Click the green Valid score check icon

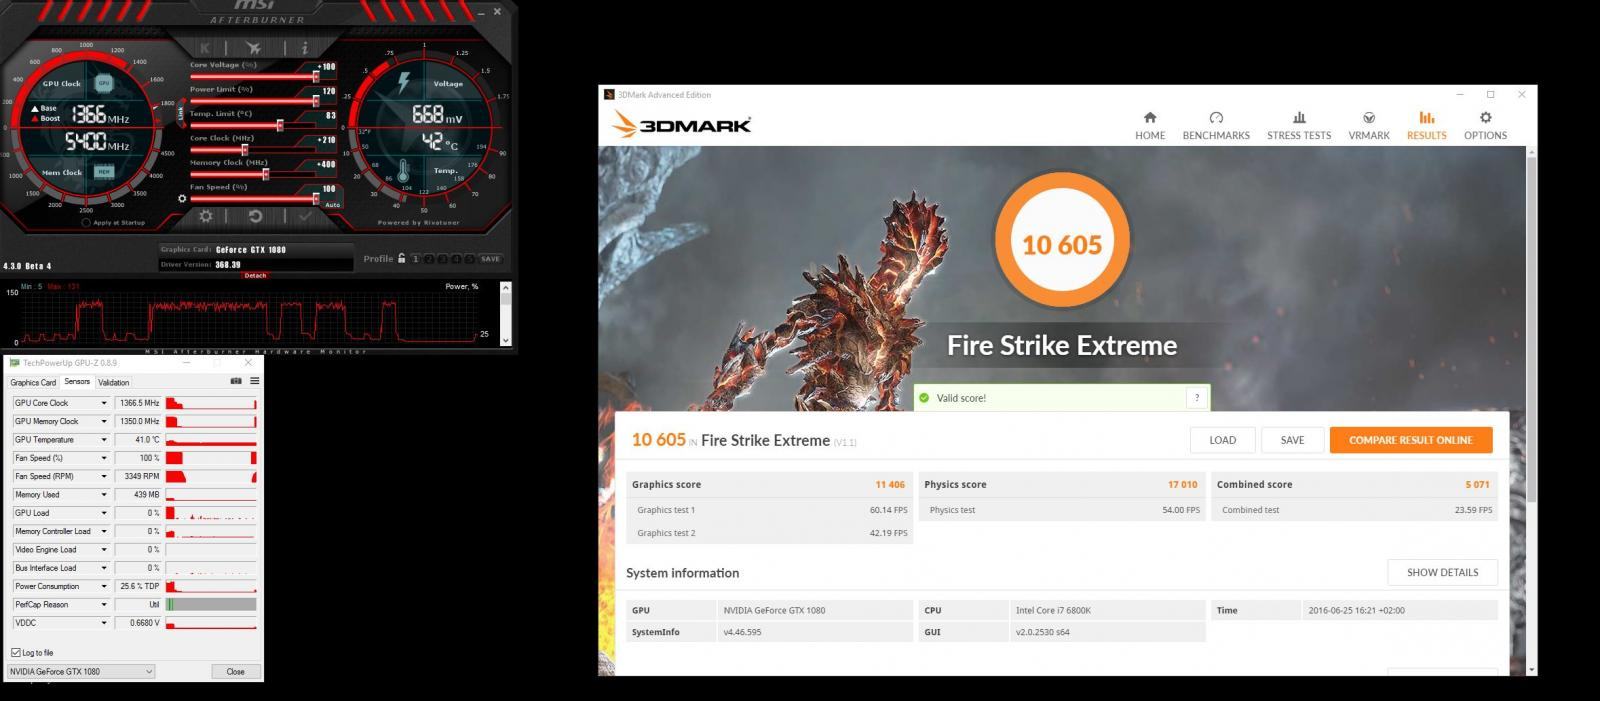coord(923,398)
